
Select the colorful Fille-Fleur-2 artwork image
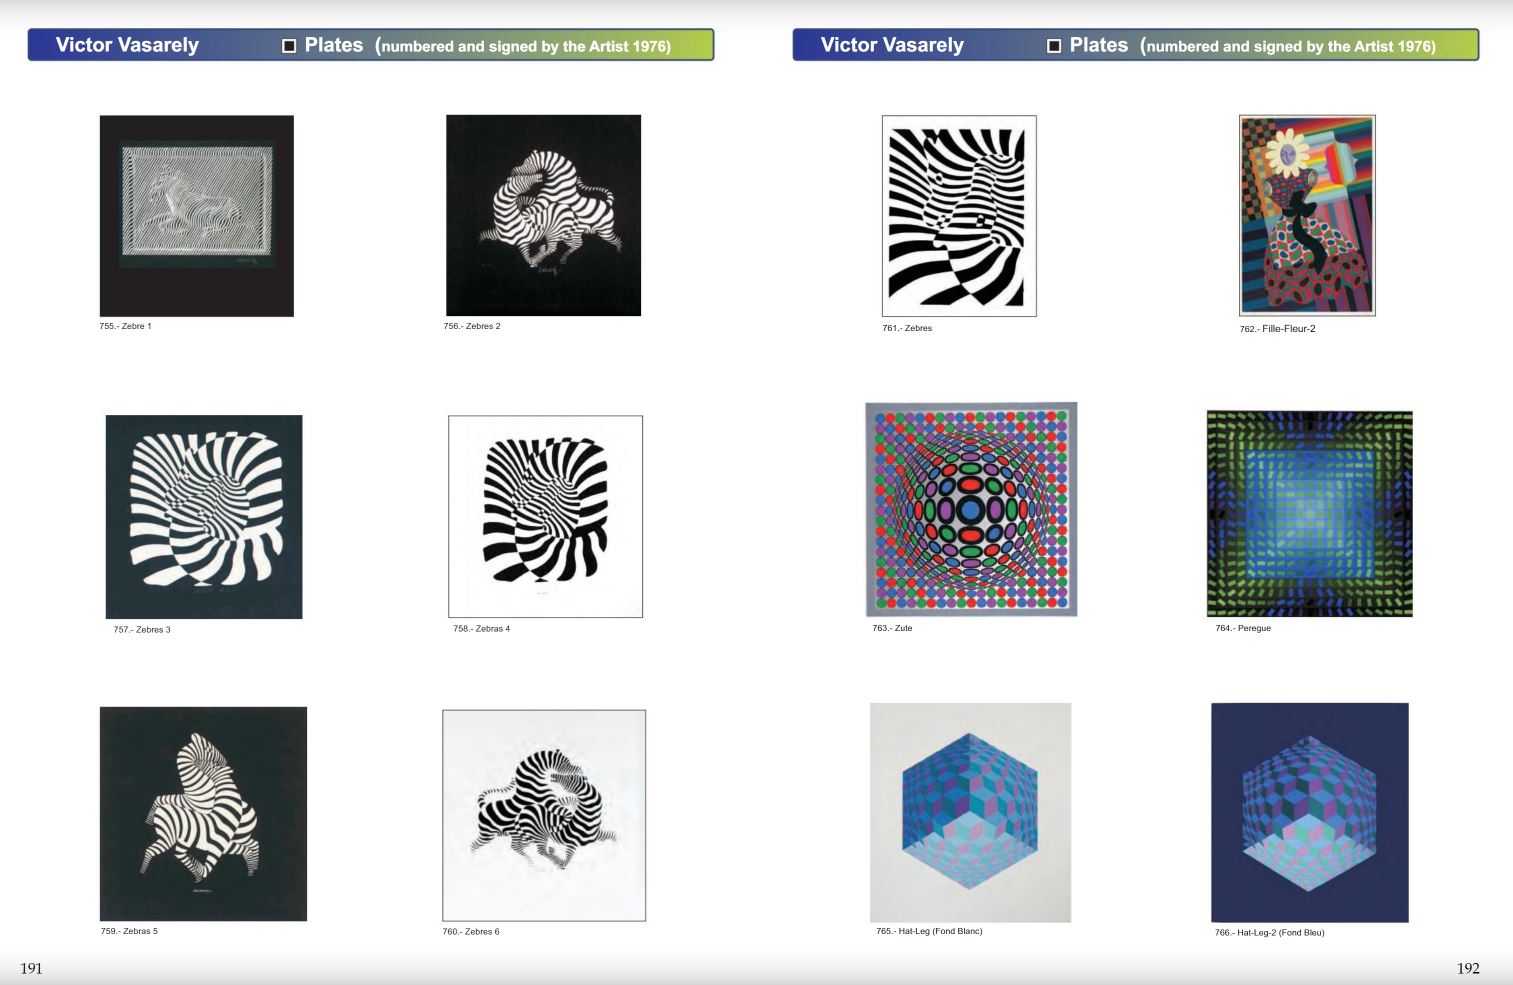(1307, 215)
